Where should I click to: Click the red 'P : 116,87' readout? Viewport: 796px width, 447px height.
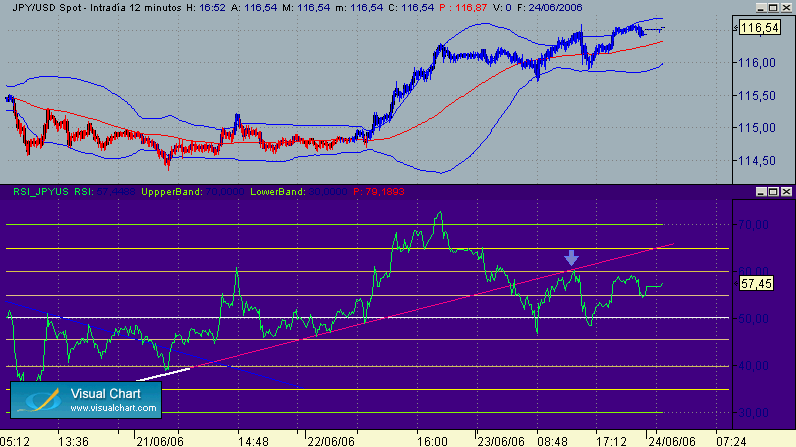click(463, 8)
